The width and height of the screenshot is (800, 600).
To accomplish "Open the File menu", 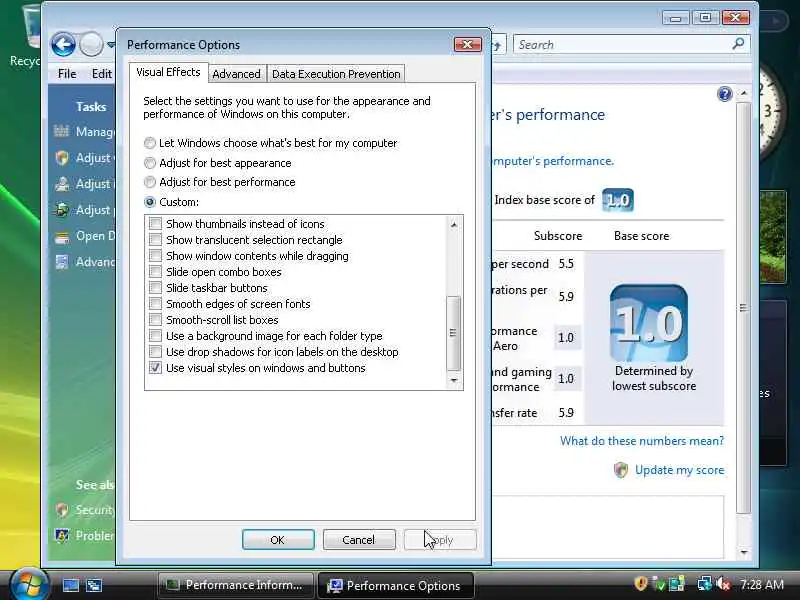I will [67, 73].
